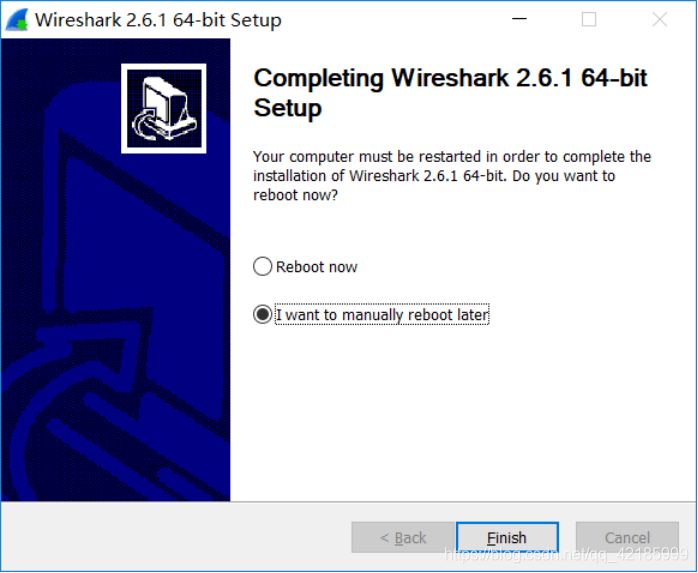The height and width of the screenshot is (573, 698).
Task: Go back with the "< Back" button
Action: [x=403, y=537]
